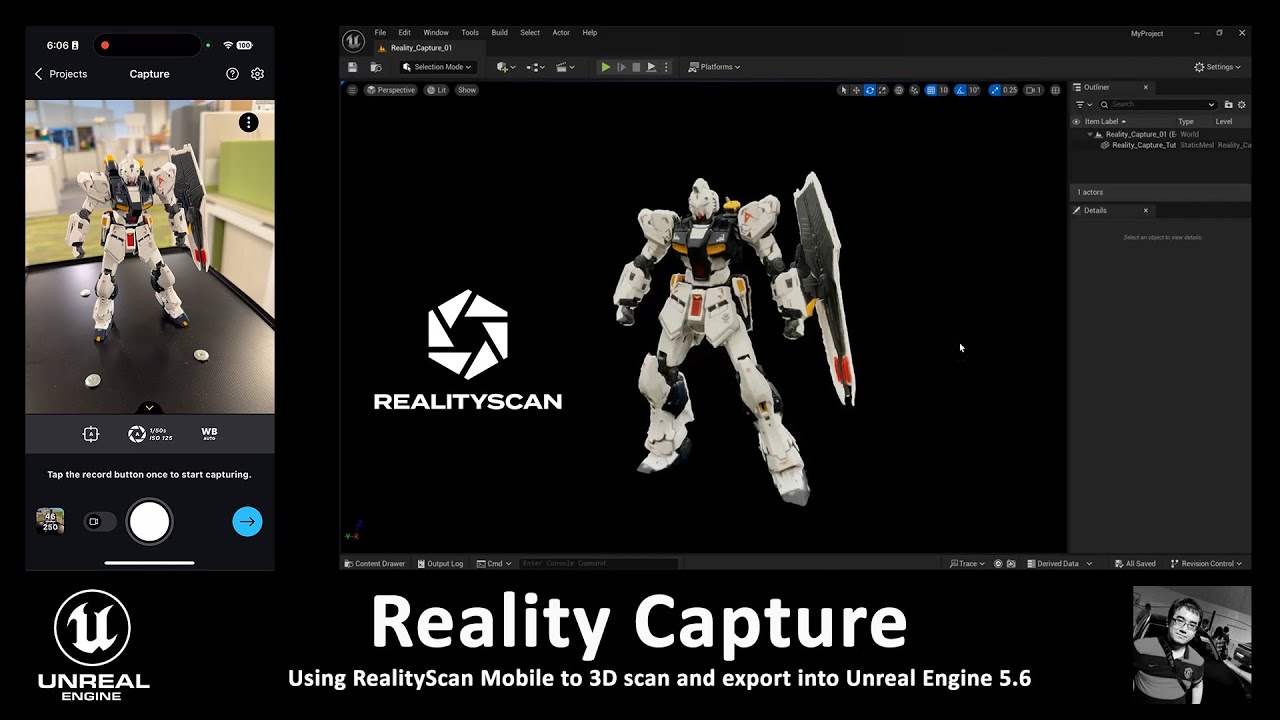
Task: Toggle grid snapping icon
Action: pos(930,90)
